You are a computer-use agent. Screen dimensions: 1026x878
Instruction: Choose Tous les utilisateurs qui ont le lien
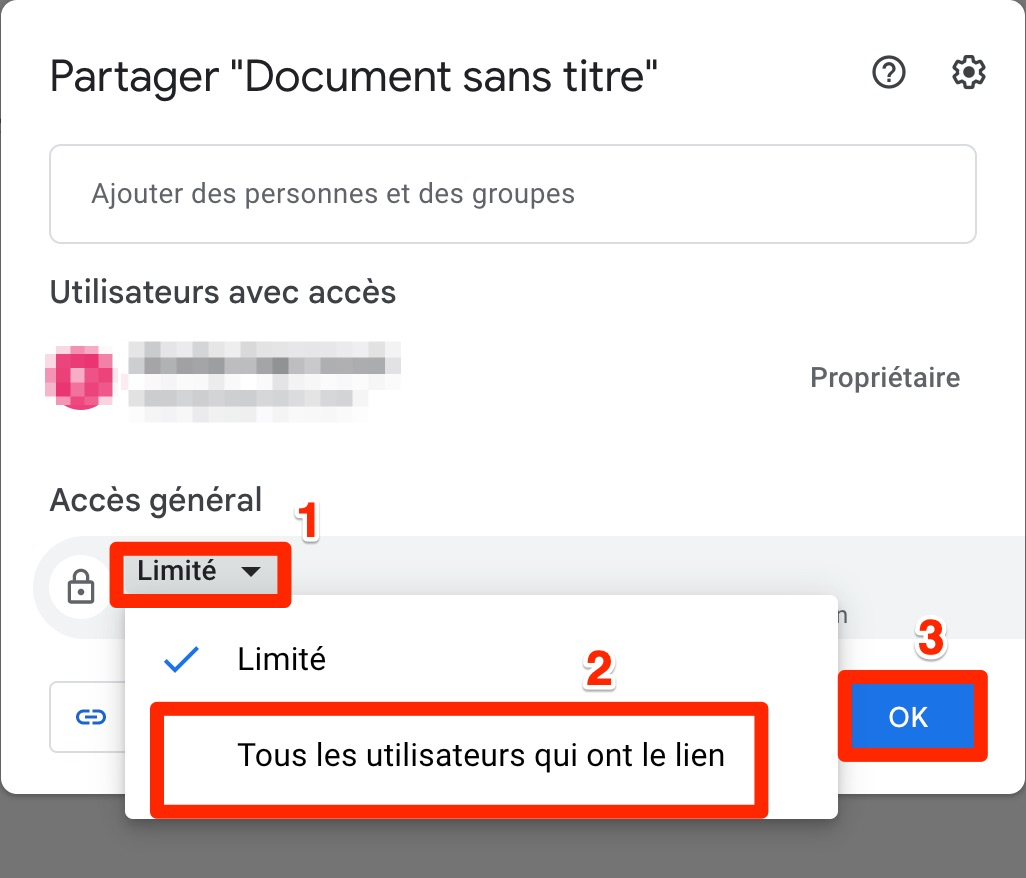pyautogui.click(x=481, y=755)
